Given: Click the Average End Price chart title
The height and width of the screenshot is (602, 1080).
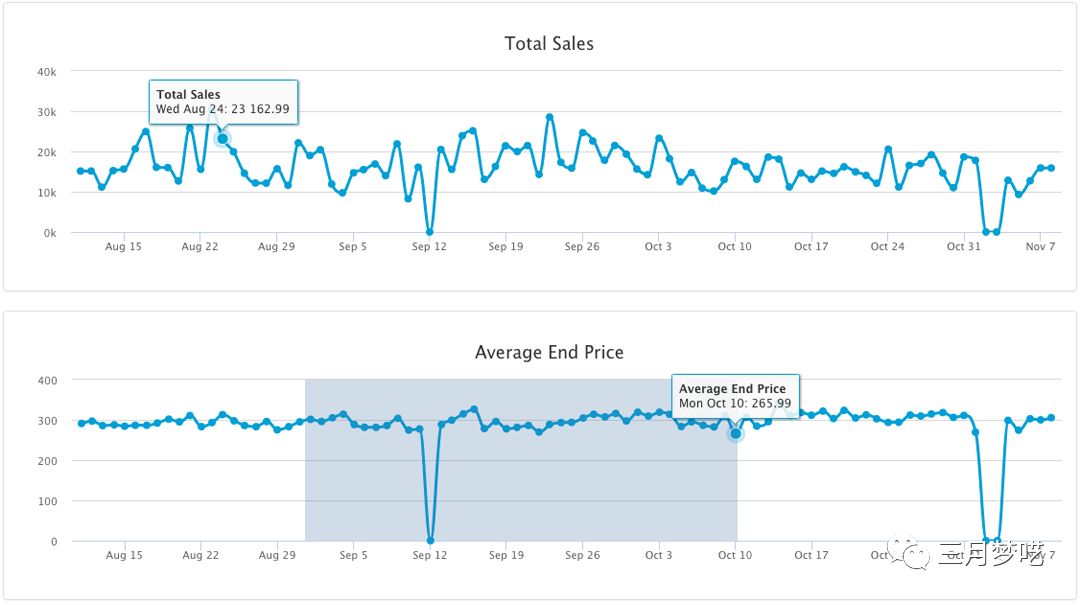Looking at the screenshot, I should (549, 352).
